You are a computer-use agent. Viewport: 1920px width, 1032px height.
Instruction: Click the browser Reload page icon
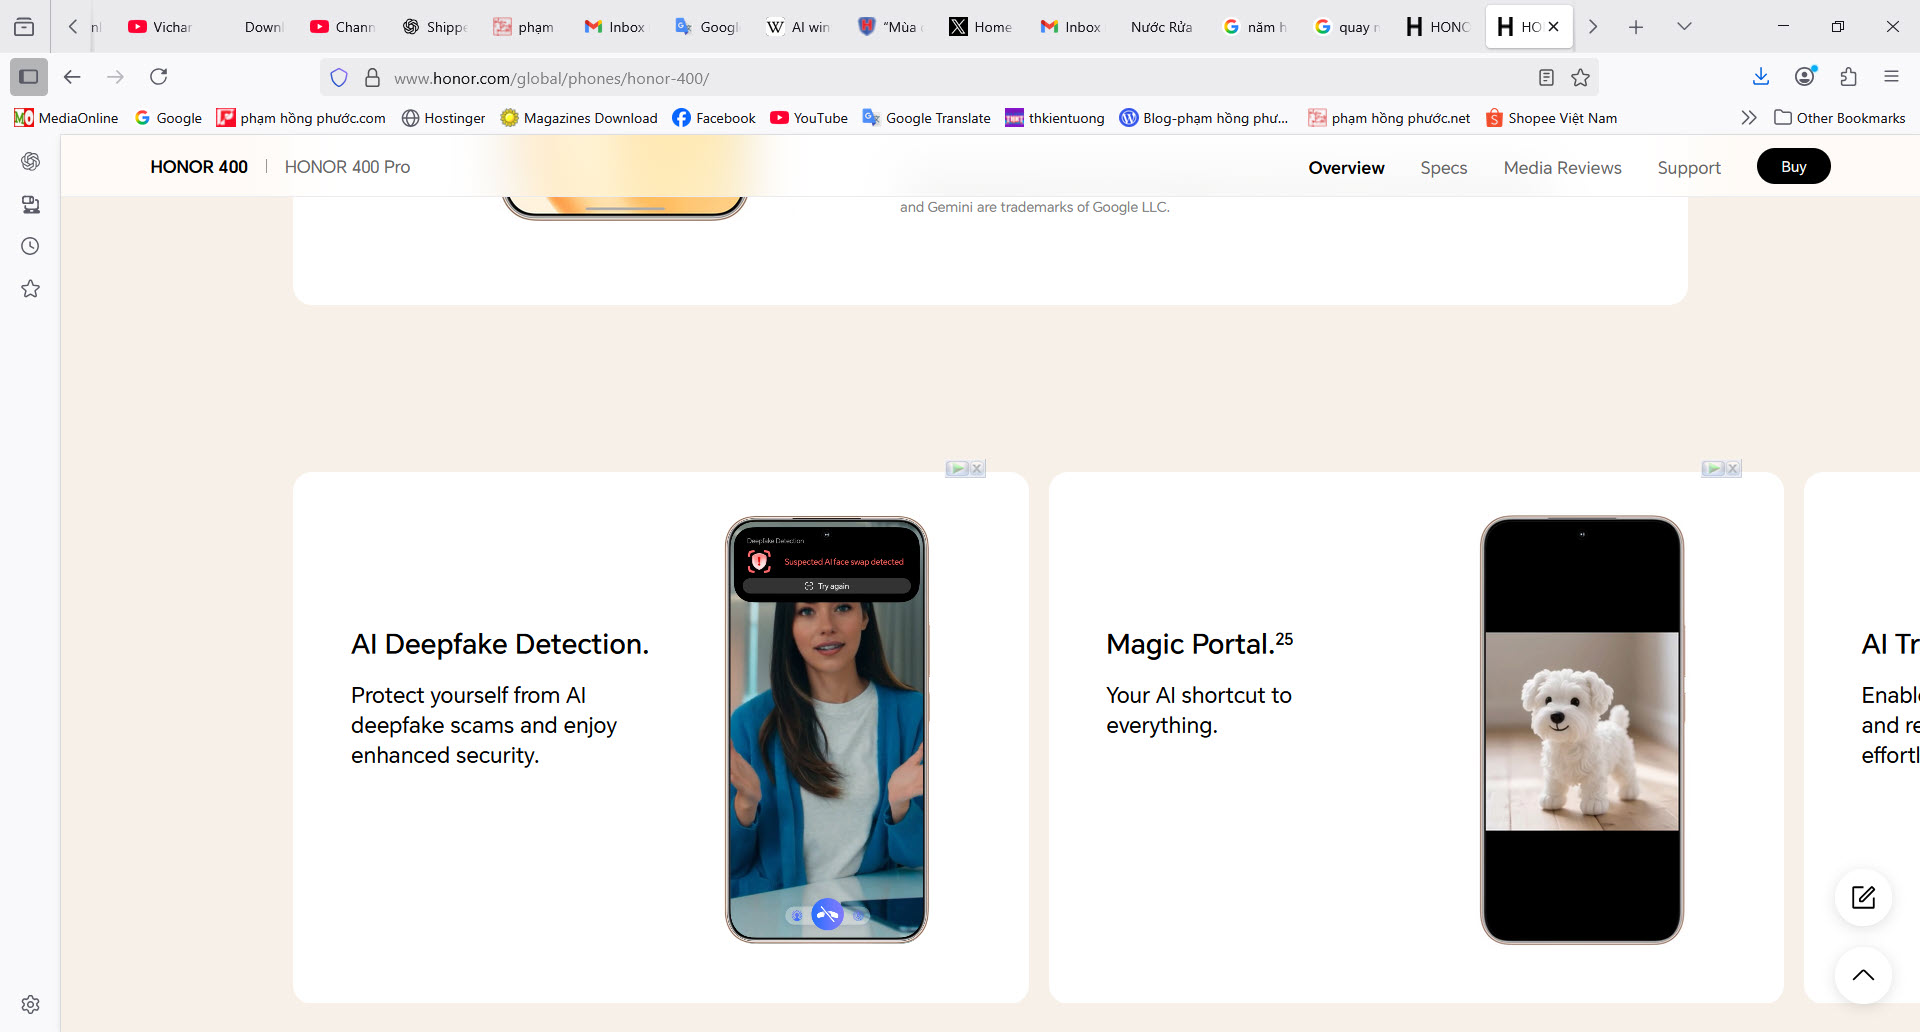tap(158, 77)
